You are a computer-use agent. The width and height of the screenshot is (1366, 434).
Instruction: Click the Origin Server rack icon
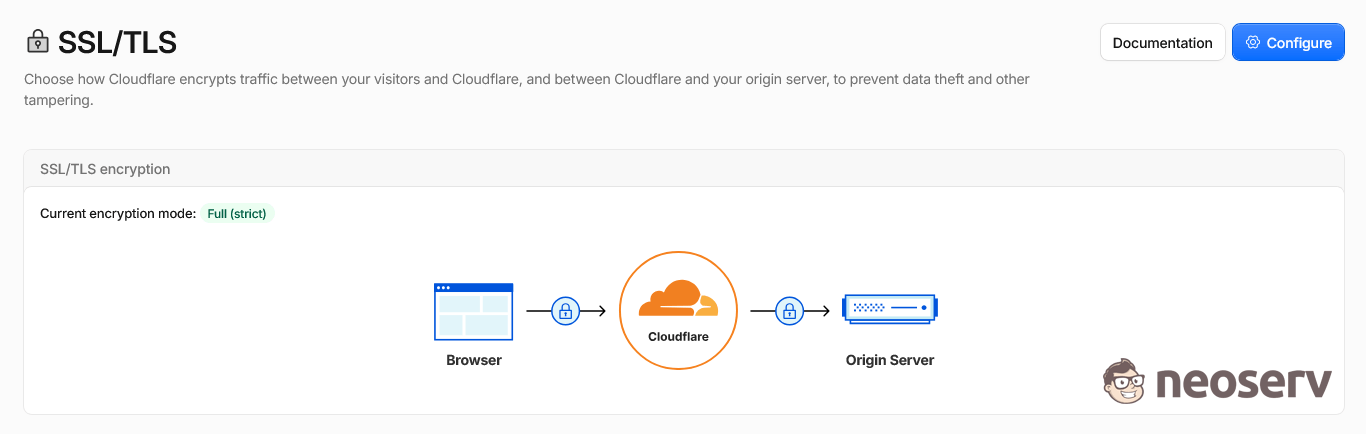[x=890, y=309]
